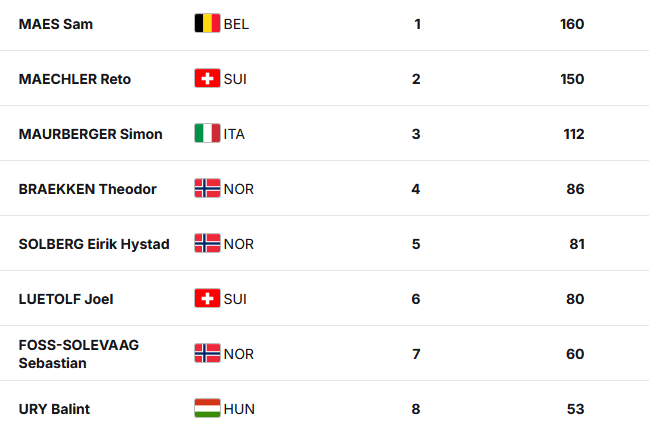This screenshot has width=649, height=433.
Task: Click the Belgian flag beside Maes Sam
Action: pos(207,23)
